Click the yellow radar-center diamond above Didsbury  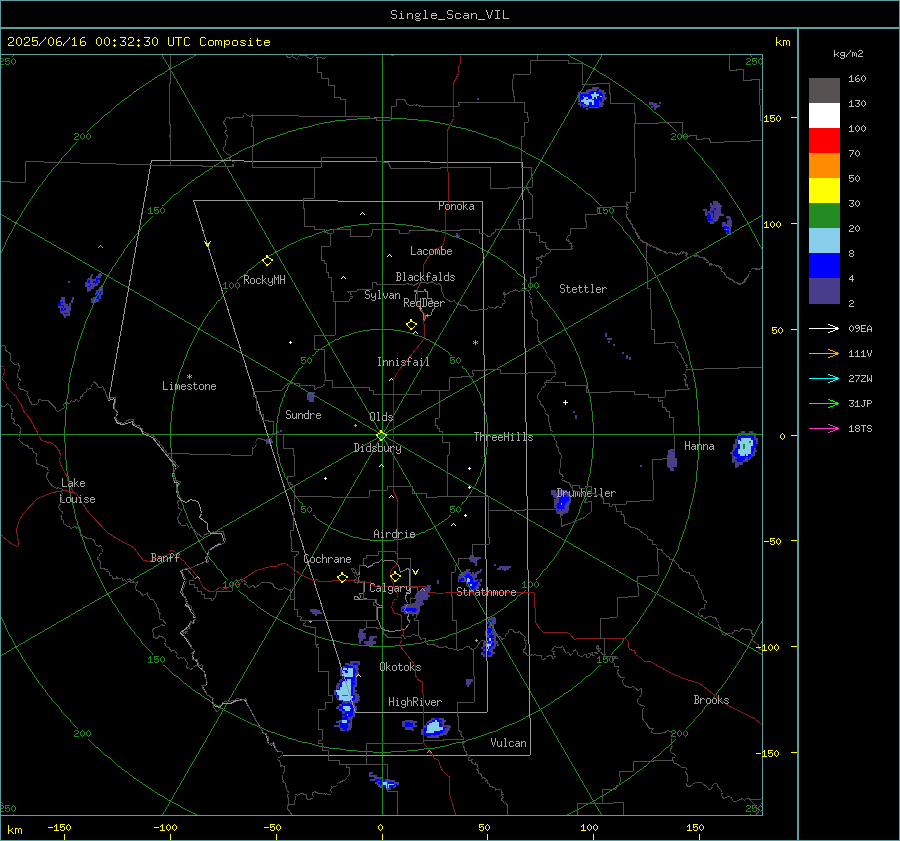381,436
